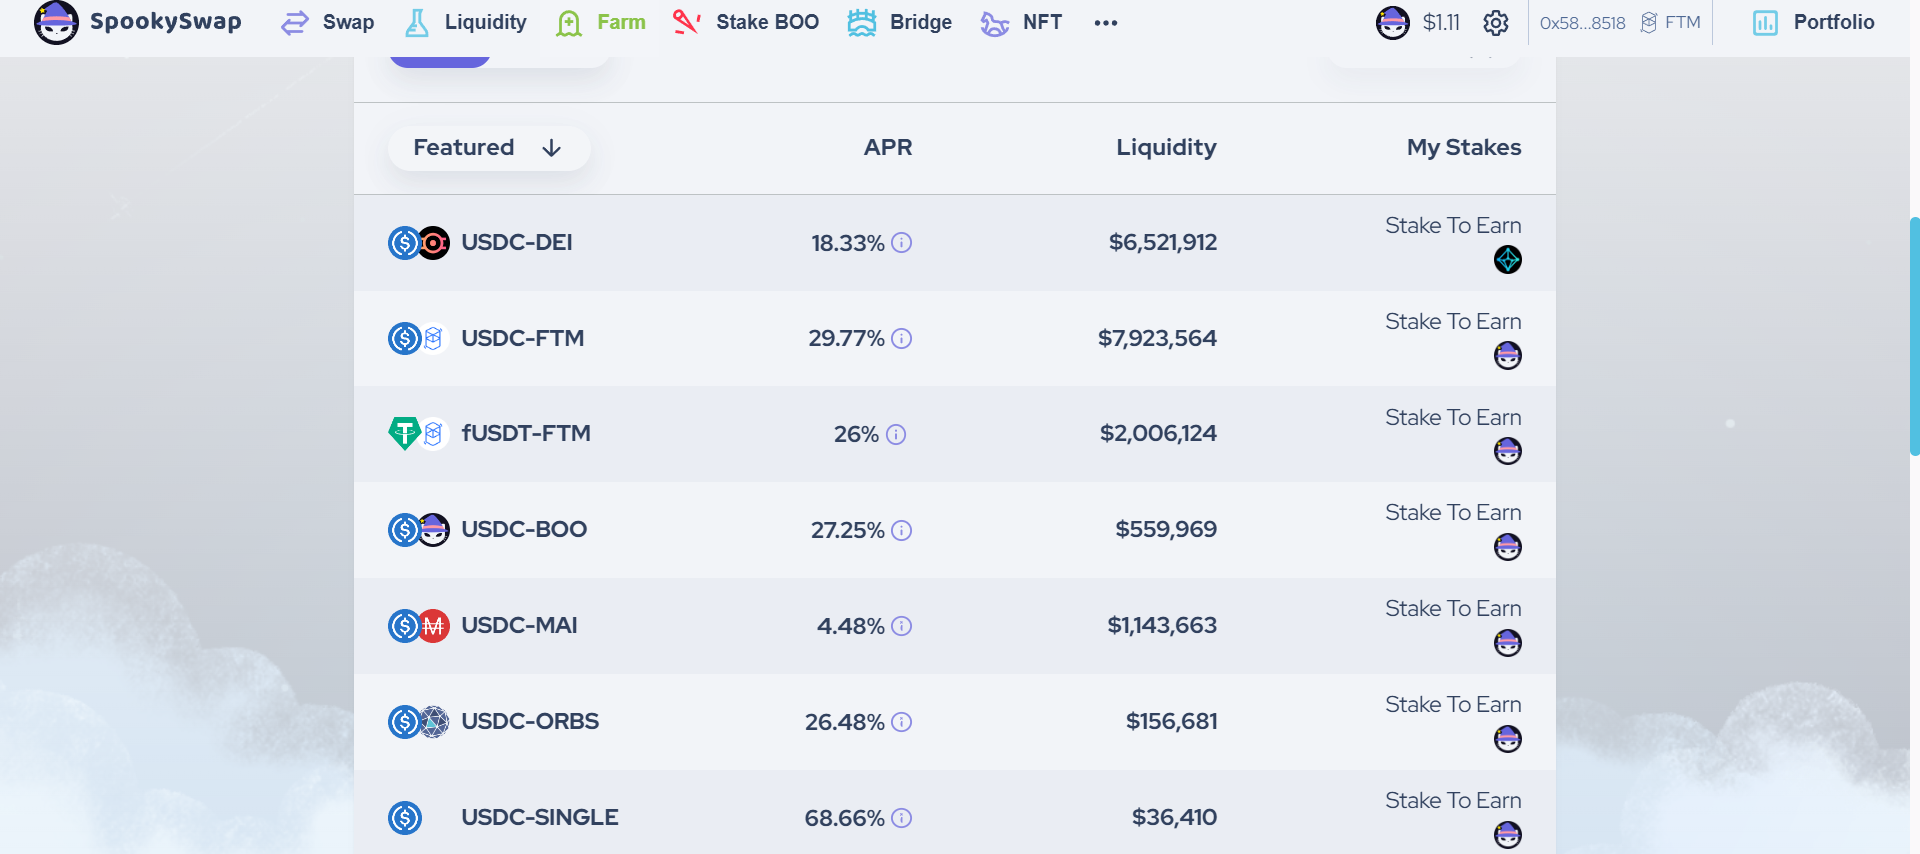Open the Featured sort dropdown
Screen dimensions: 1920x854
click(x=489, y=148)
